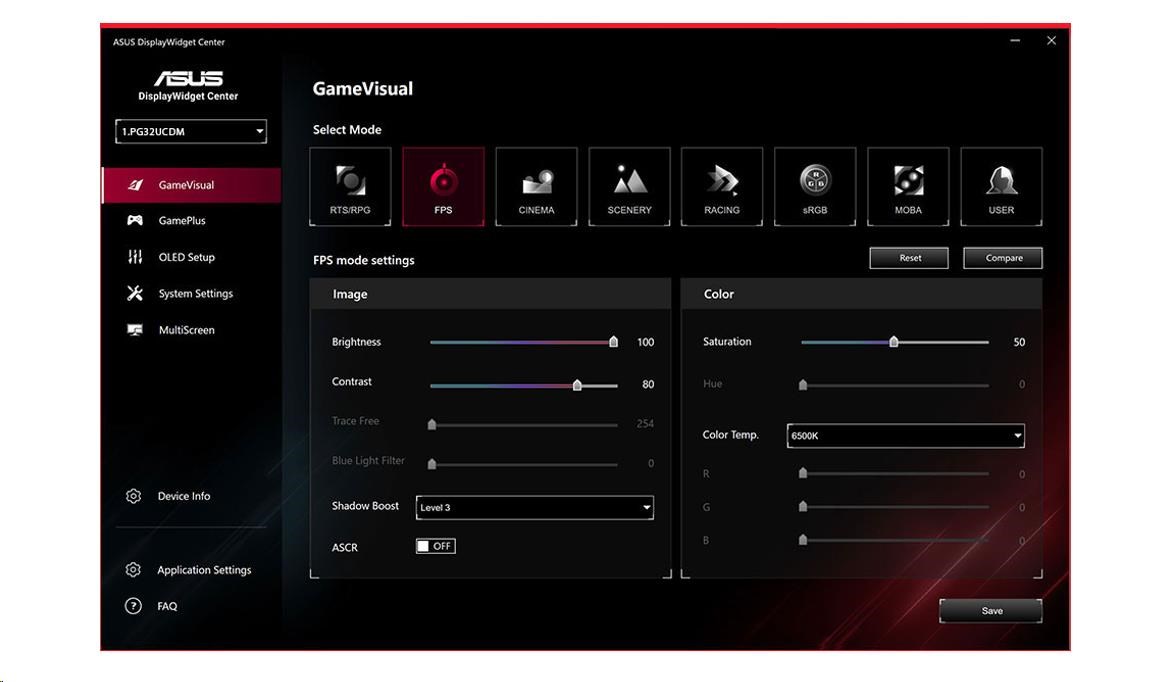Screen dimensions: 1153x682
Task: Open the FAQ page
Action: 167,606
